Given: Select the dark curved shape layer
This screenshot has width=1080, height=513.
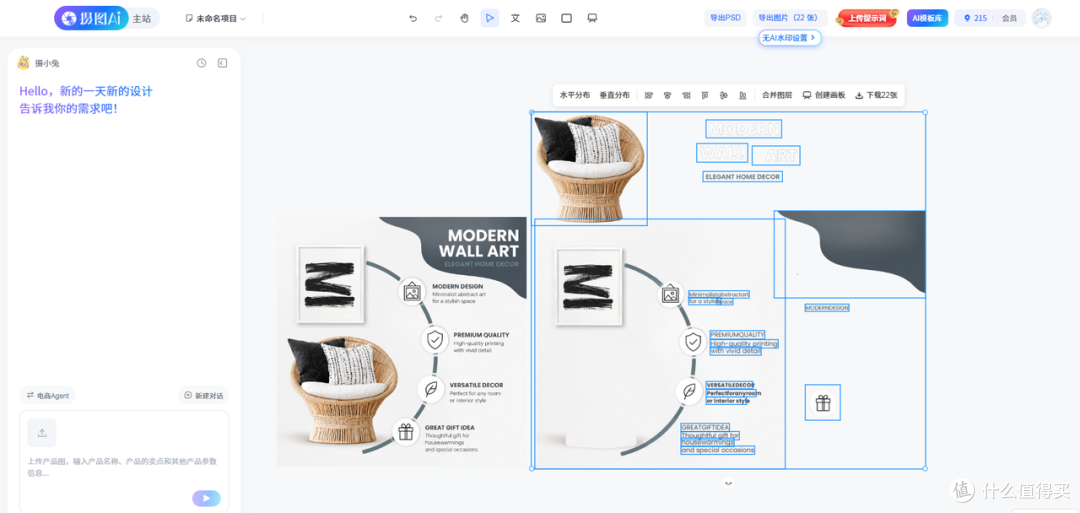Looking at the screenshot, I should point(850,254).
